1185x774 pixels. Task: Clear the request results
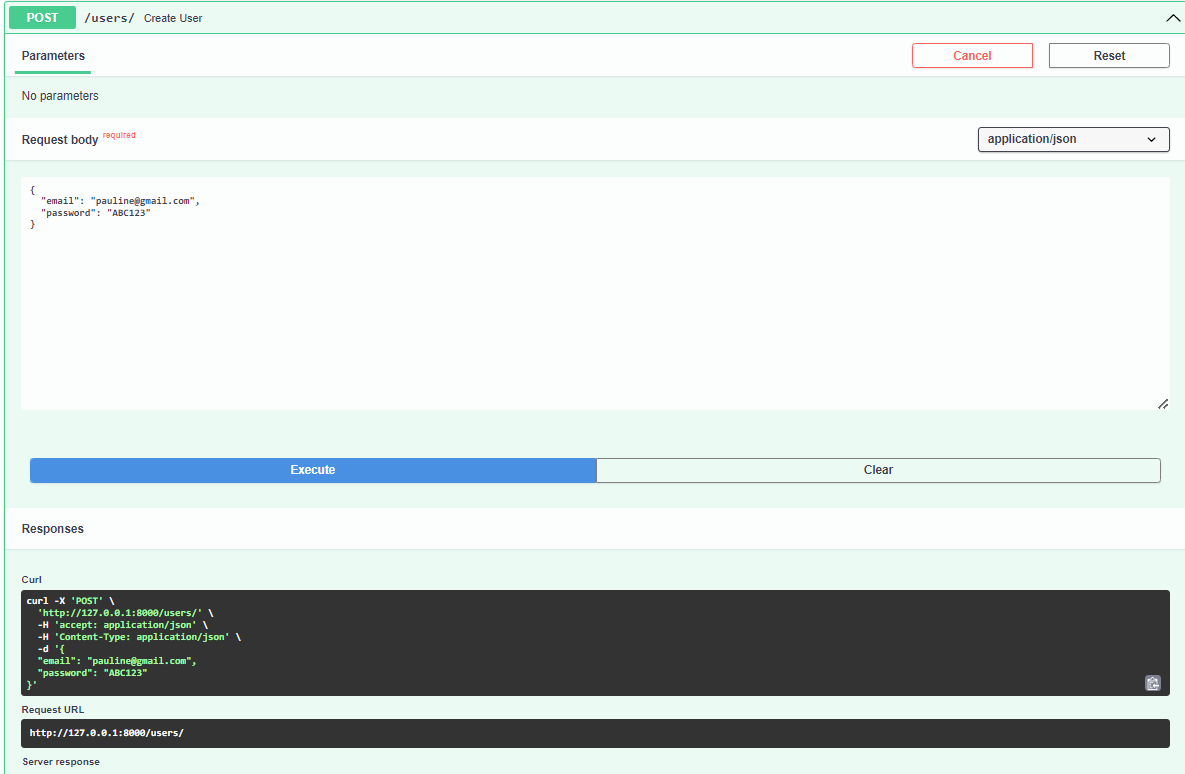[x=877, y=470]
